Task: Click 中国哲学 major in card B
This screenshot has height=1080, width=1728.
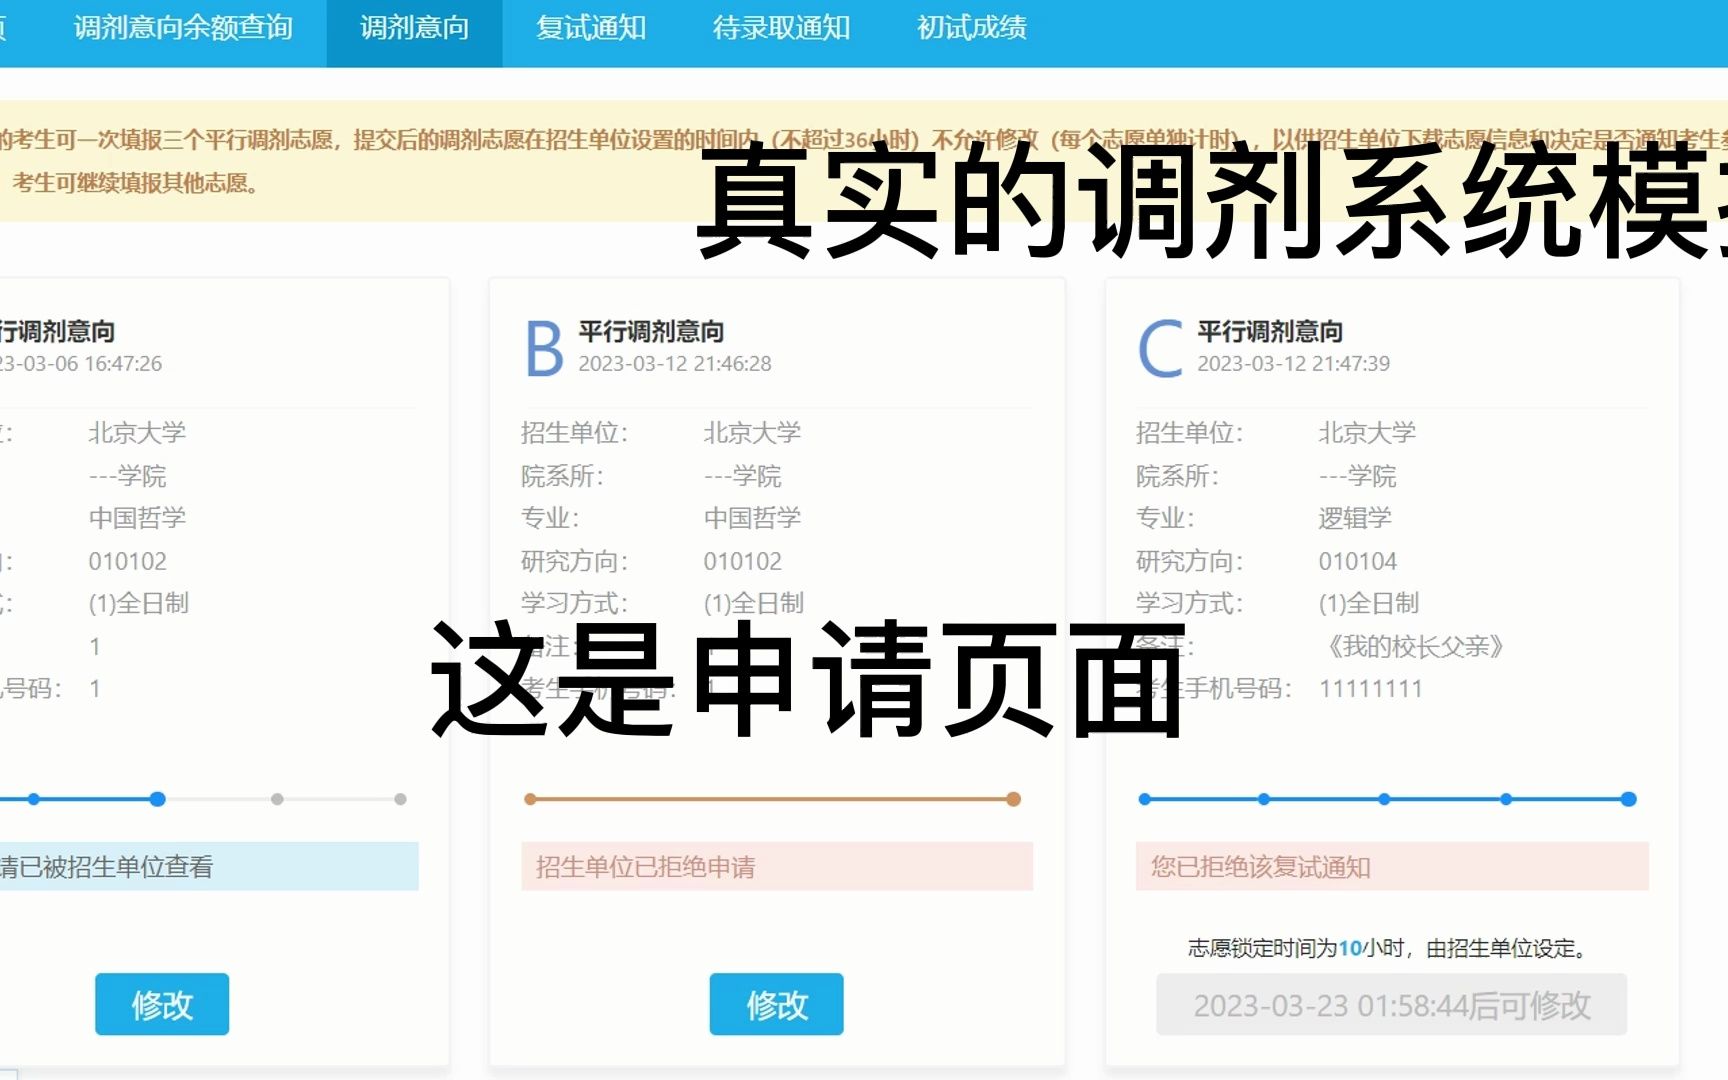Action: point(752,518)
